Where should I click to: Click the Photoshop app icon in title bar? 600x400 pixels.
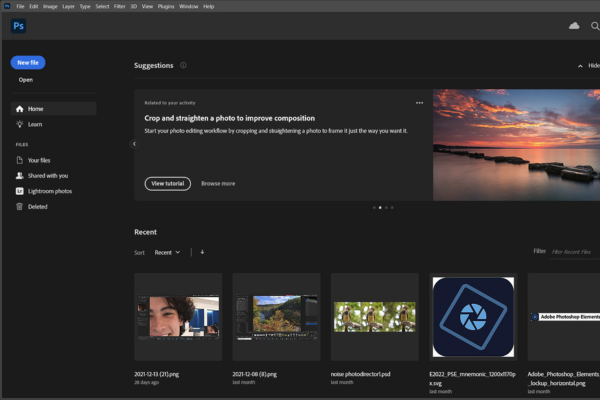[7, 6]
